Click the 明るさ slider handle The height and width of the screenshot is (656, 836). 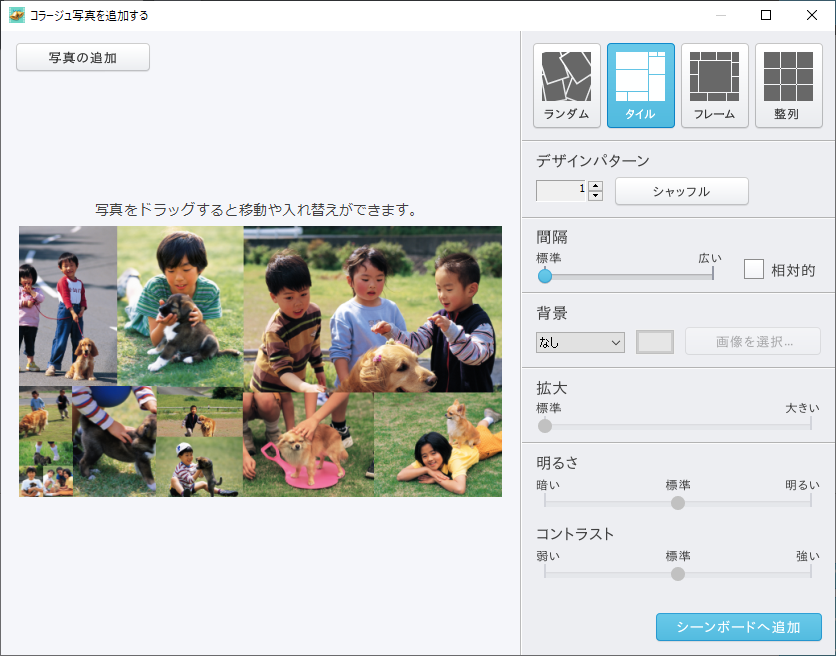pos(678,502)
